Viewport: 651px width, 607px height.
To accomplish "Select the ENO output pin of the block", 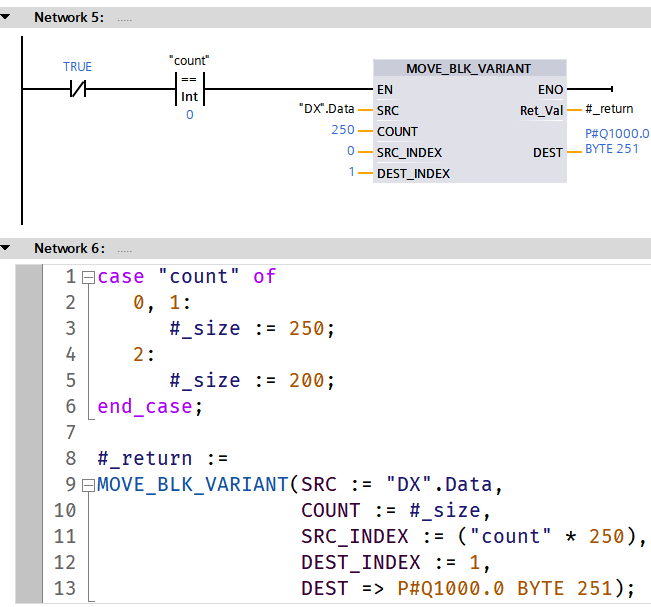I will 550,89.
